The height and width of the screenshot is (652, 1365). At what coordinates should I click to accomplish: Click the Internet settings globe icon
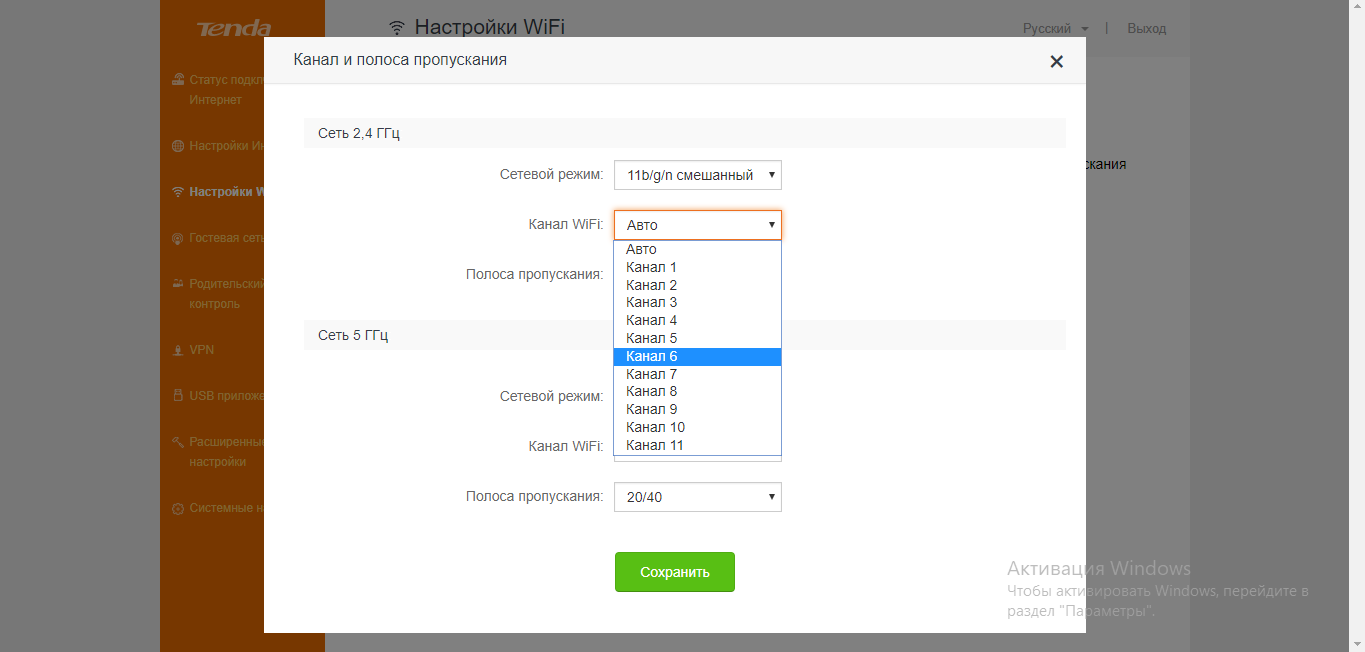coord(178,146)
